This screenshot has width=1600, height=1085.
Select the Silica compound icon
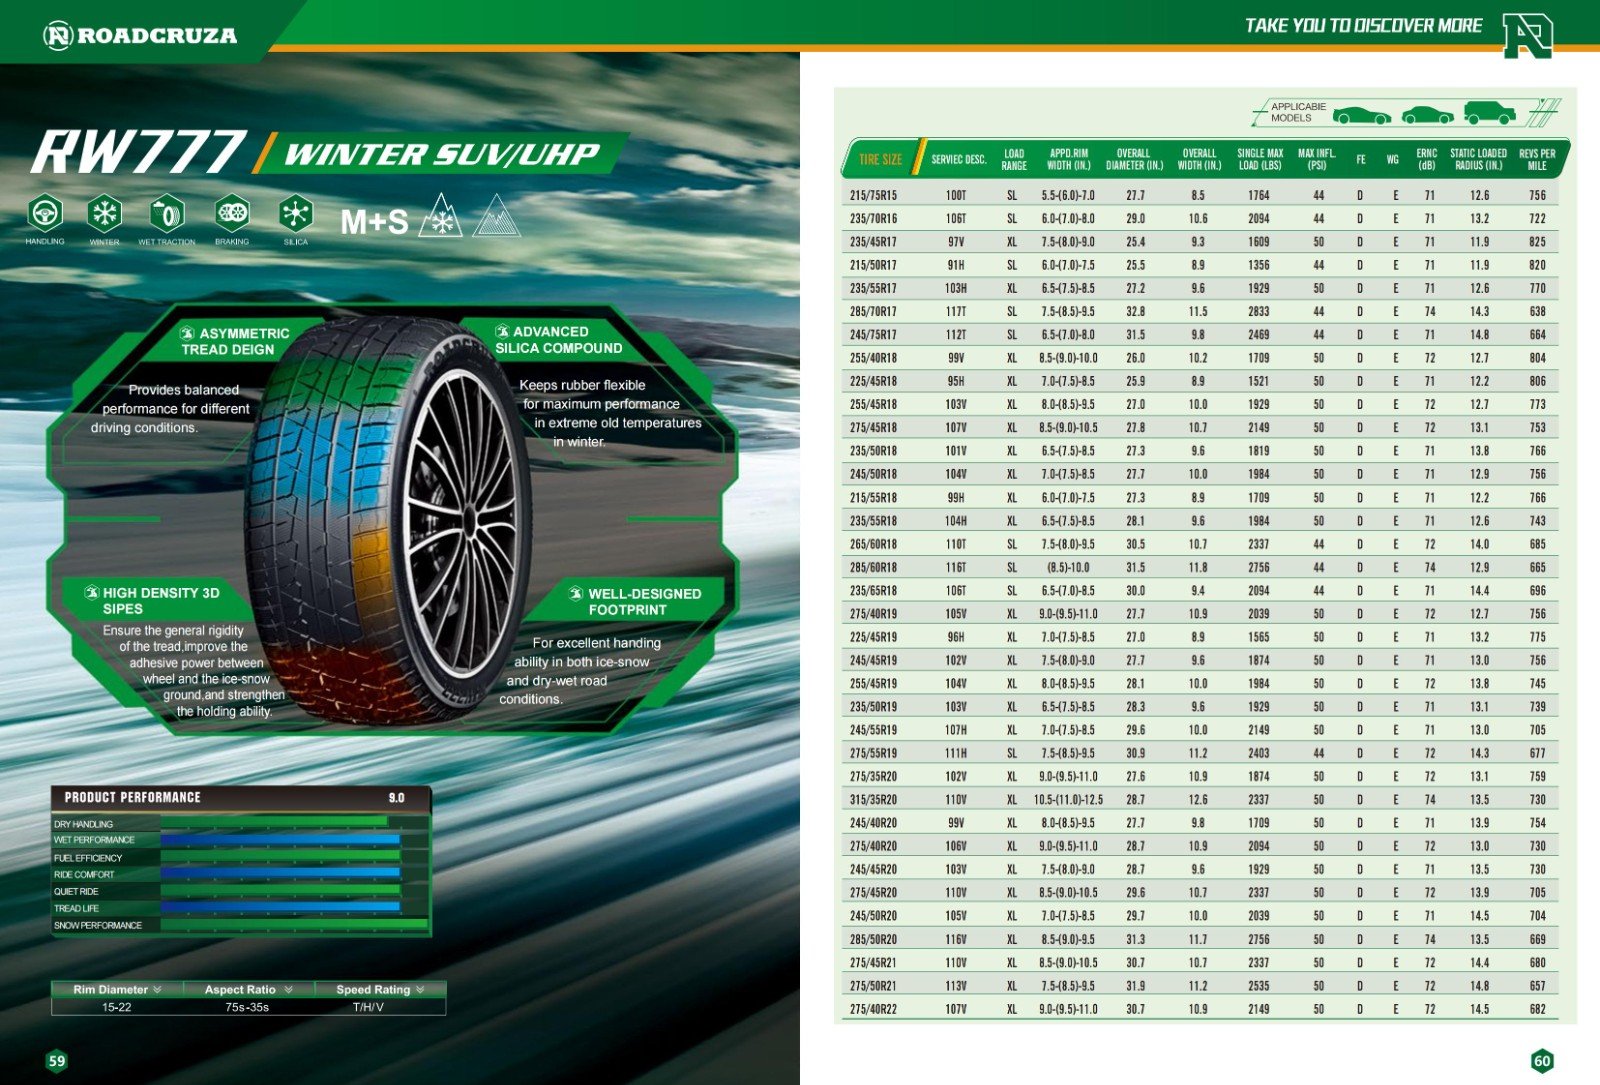pos(295,213)
